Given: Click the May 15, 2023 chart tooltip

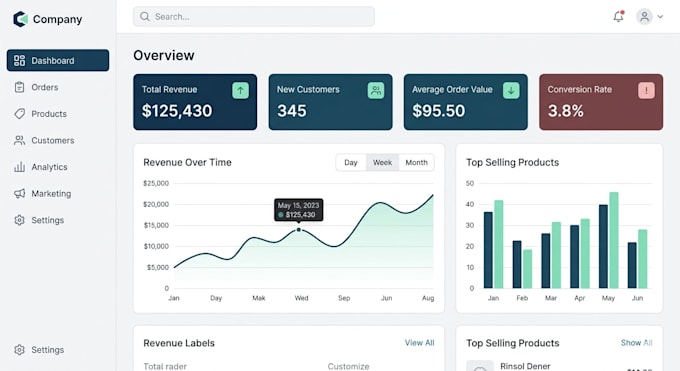Looking at the screenshot, I should click(x=298, y=210).
